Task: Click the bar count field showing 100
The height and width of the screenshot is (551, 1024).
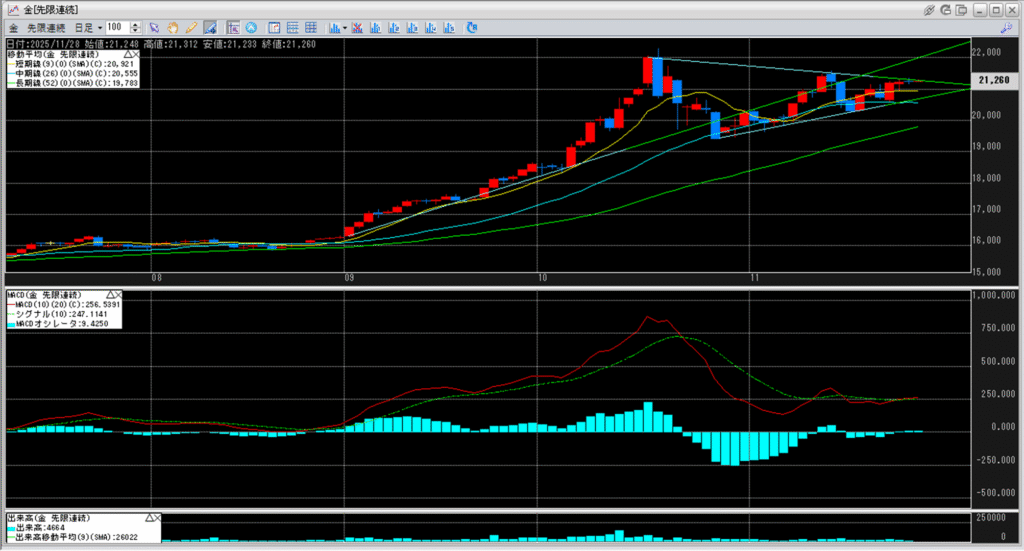Action: pos(115,27)
